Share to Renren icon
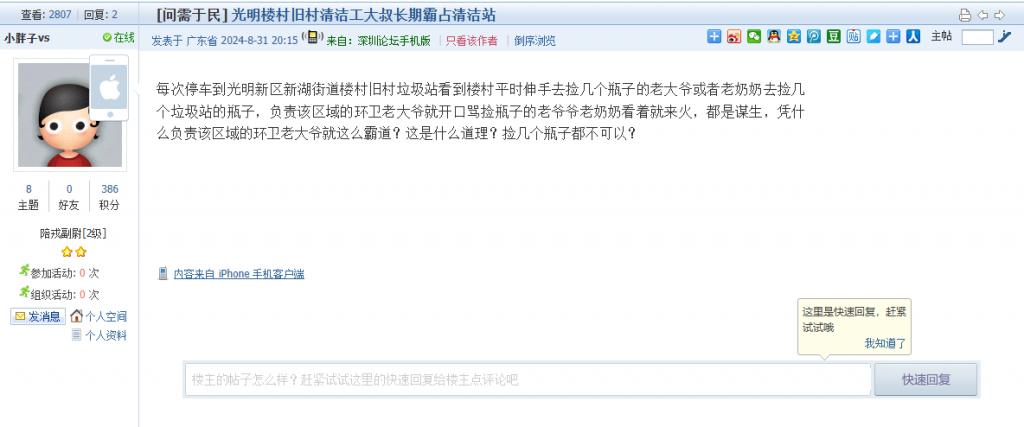 [913, 37]
